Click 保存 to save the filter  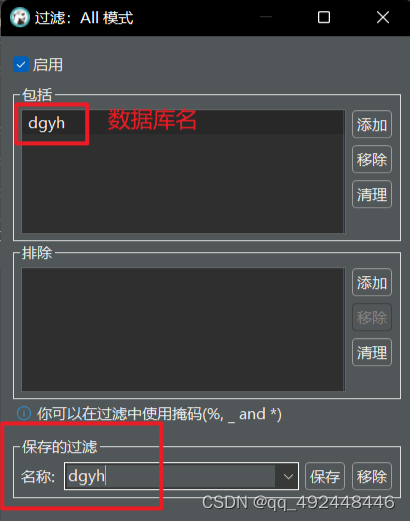click(325, 476)
